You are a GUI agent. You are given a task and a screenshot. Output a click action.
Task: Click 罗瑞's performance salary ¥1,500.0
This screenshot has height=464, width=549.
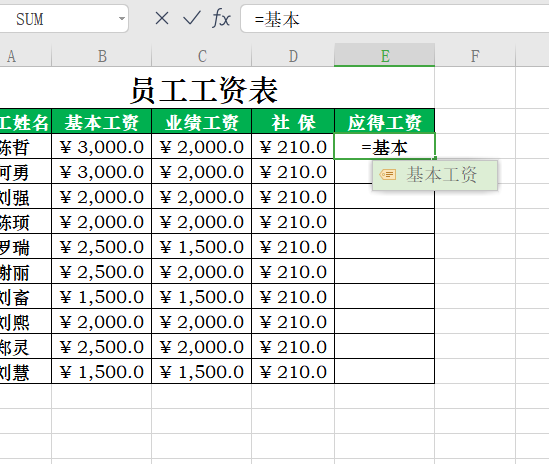point(202,247)
